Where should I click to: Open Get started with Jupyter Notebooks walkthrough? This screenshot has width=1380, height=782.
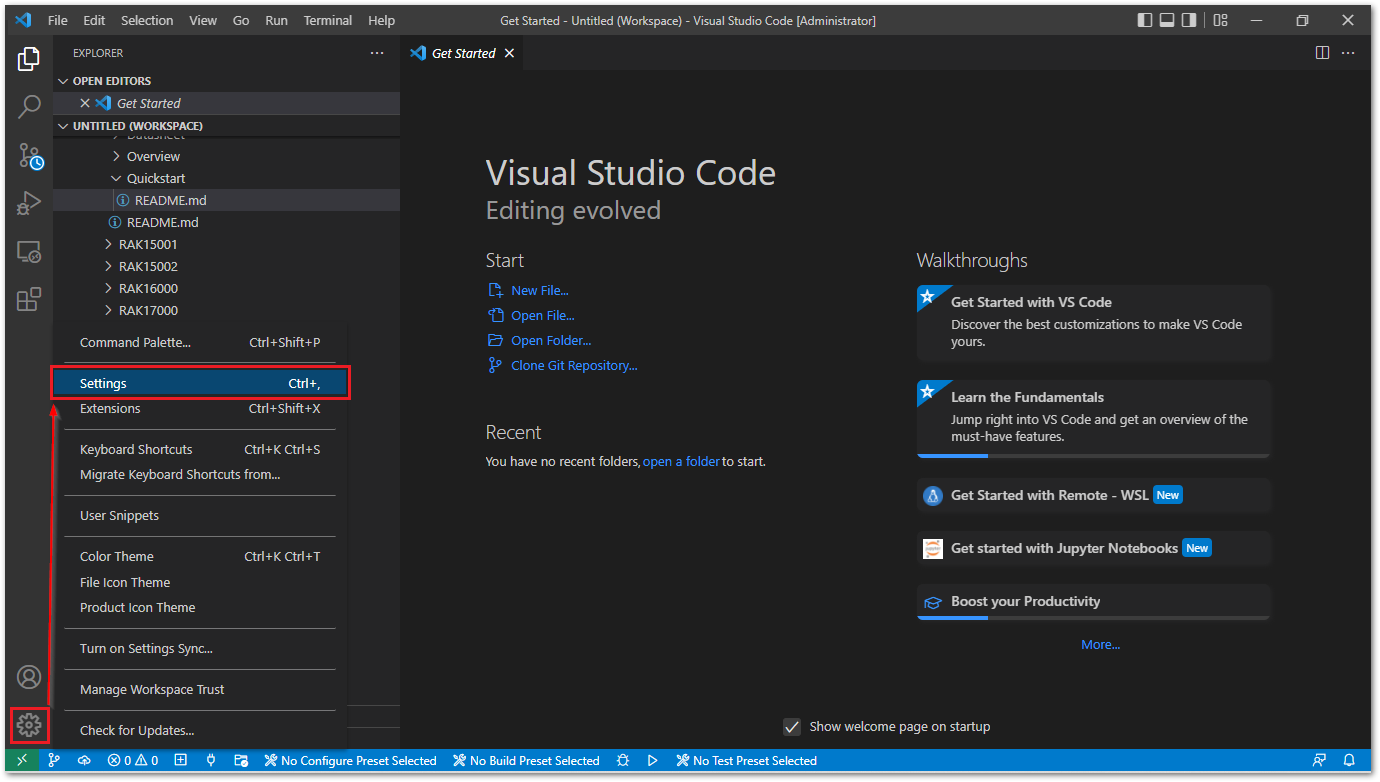coord(1094,548)
